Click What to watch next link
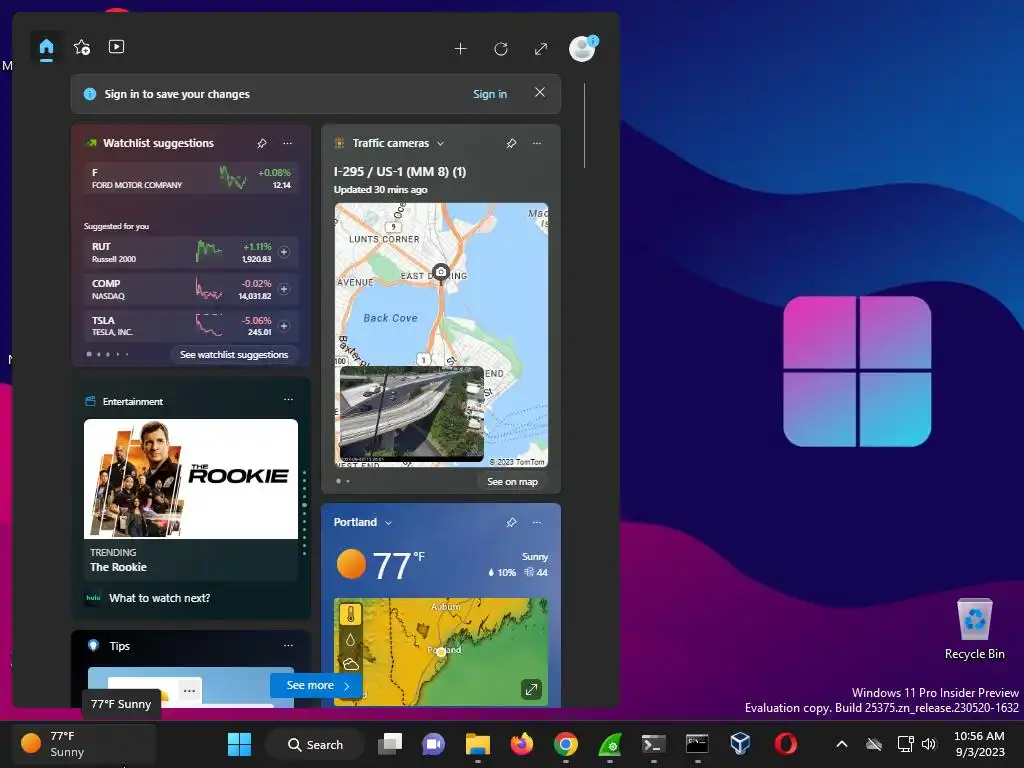 tap(159, 598)
